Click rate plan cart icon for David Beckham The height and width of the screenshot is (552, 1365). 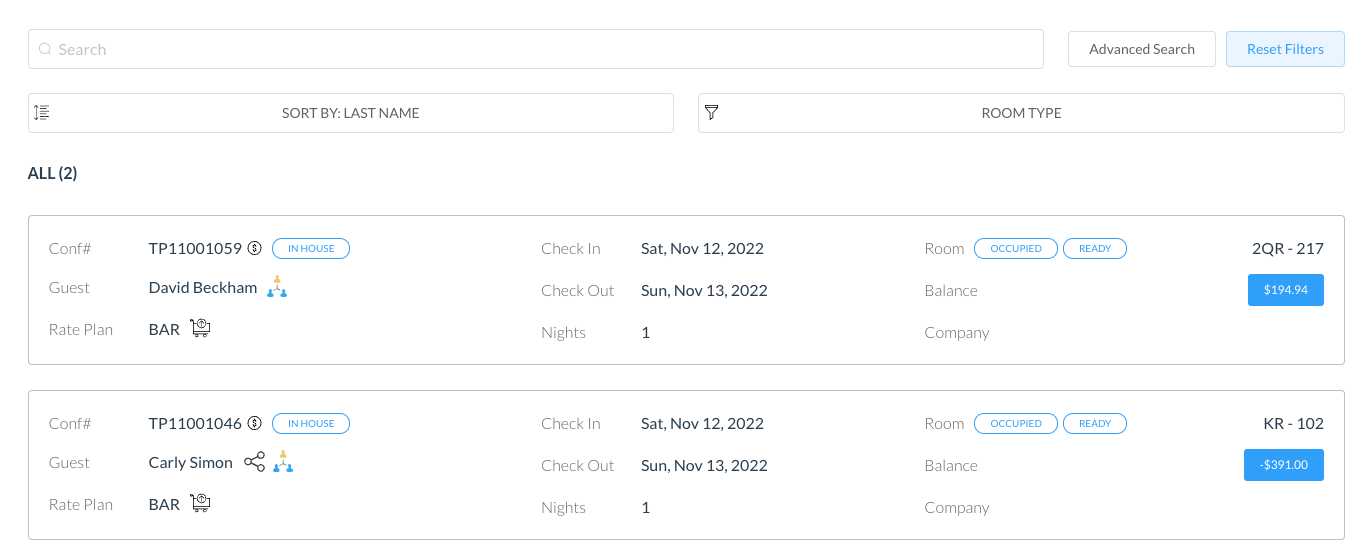pyautogui.click(x=200, y=329)
